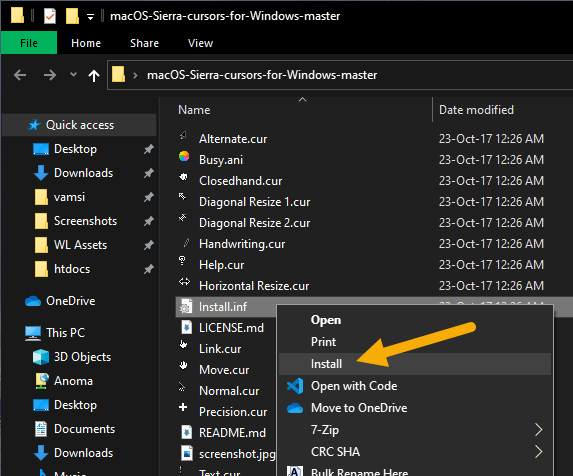Open the recent locations dropdown arrow

73,75
